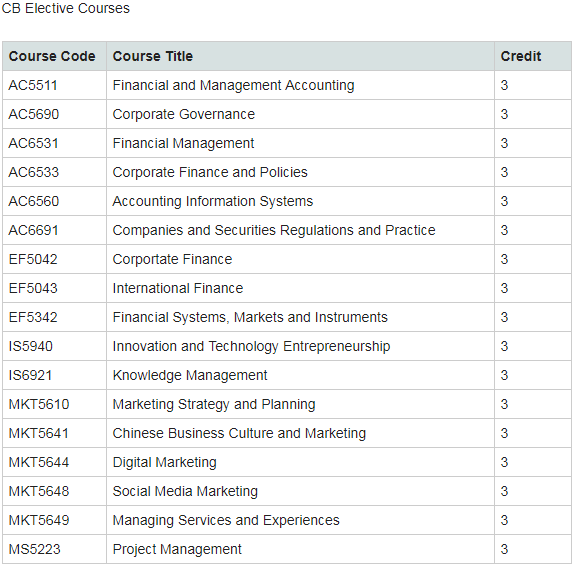The width and height of the screenshot is (575, 567).
Task: Select the Project Management course title
Action: pyautogui.click(x=177, y=549)
